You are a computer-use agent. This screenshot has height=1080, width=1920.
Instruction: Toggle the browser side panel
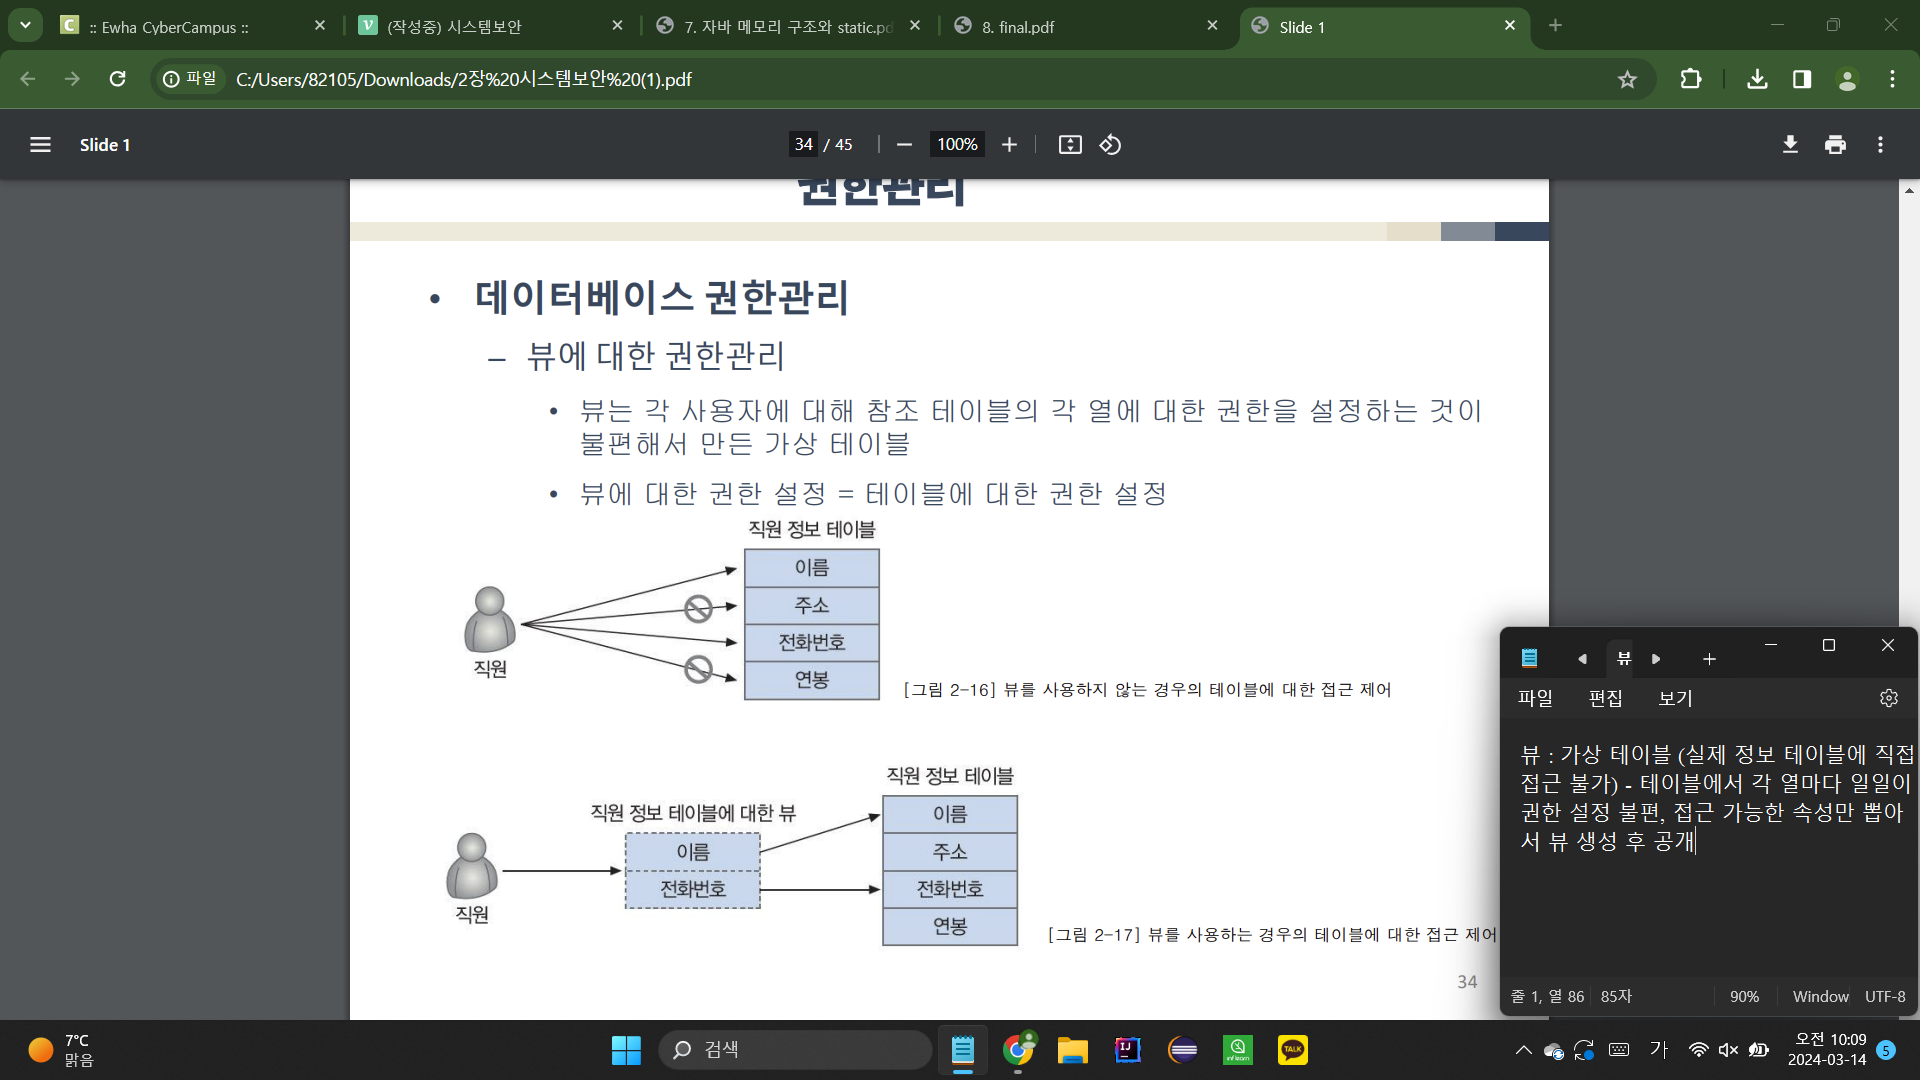tap(1802, 79)
